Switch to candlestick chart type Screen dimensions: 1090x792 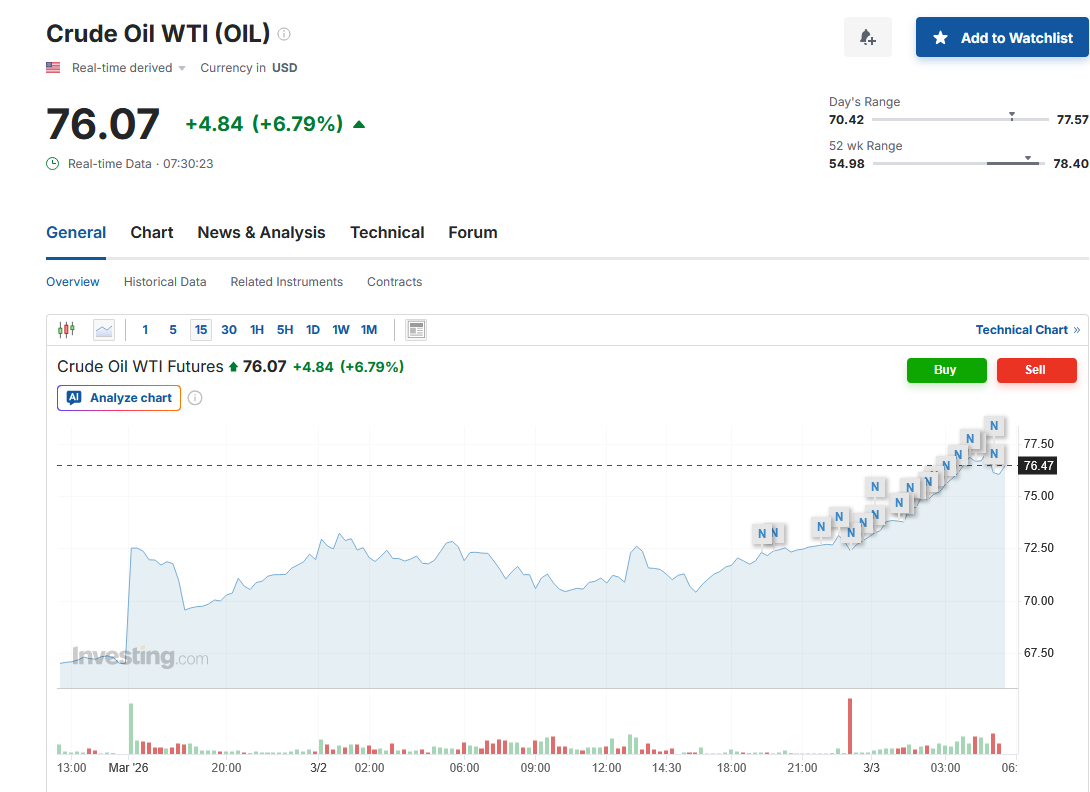click(x=66, y=330)
